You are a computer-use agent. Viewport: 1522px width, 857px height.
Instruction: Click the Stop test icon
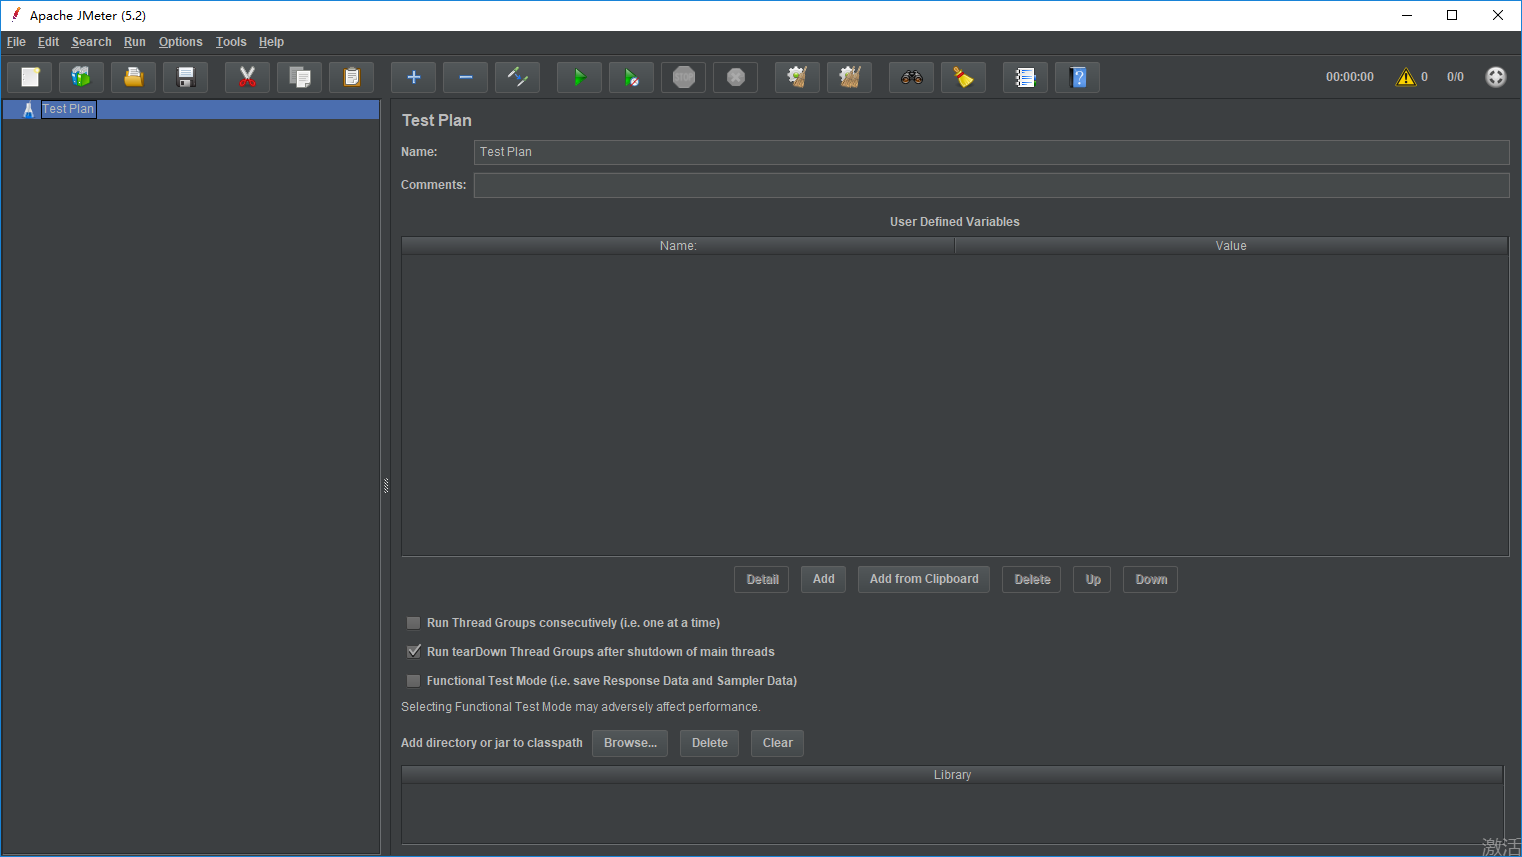tap(683, 77)
